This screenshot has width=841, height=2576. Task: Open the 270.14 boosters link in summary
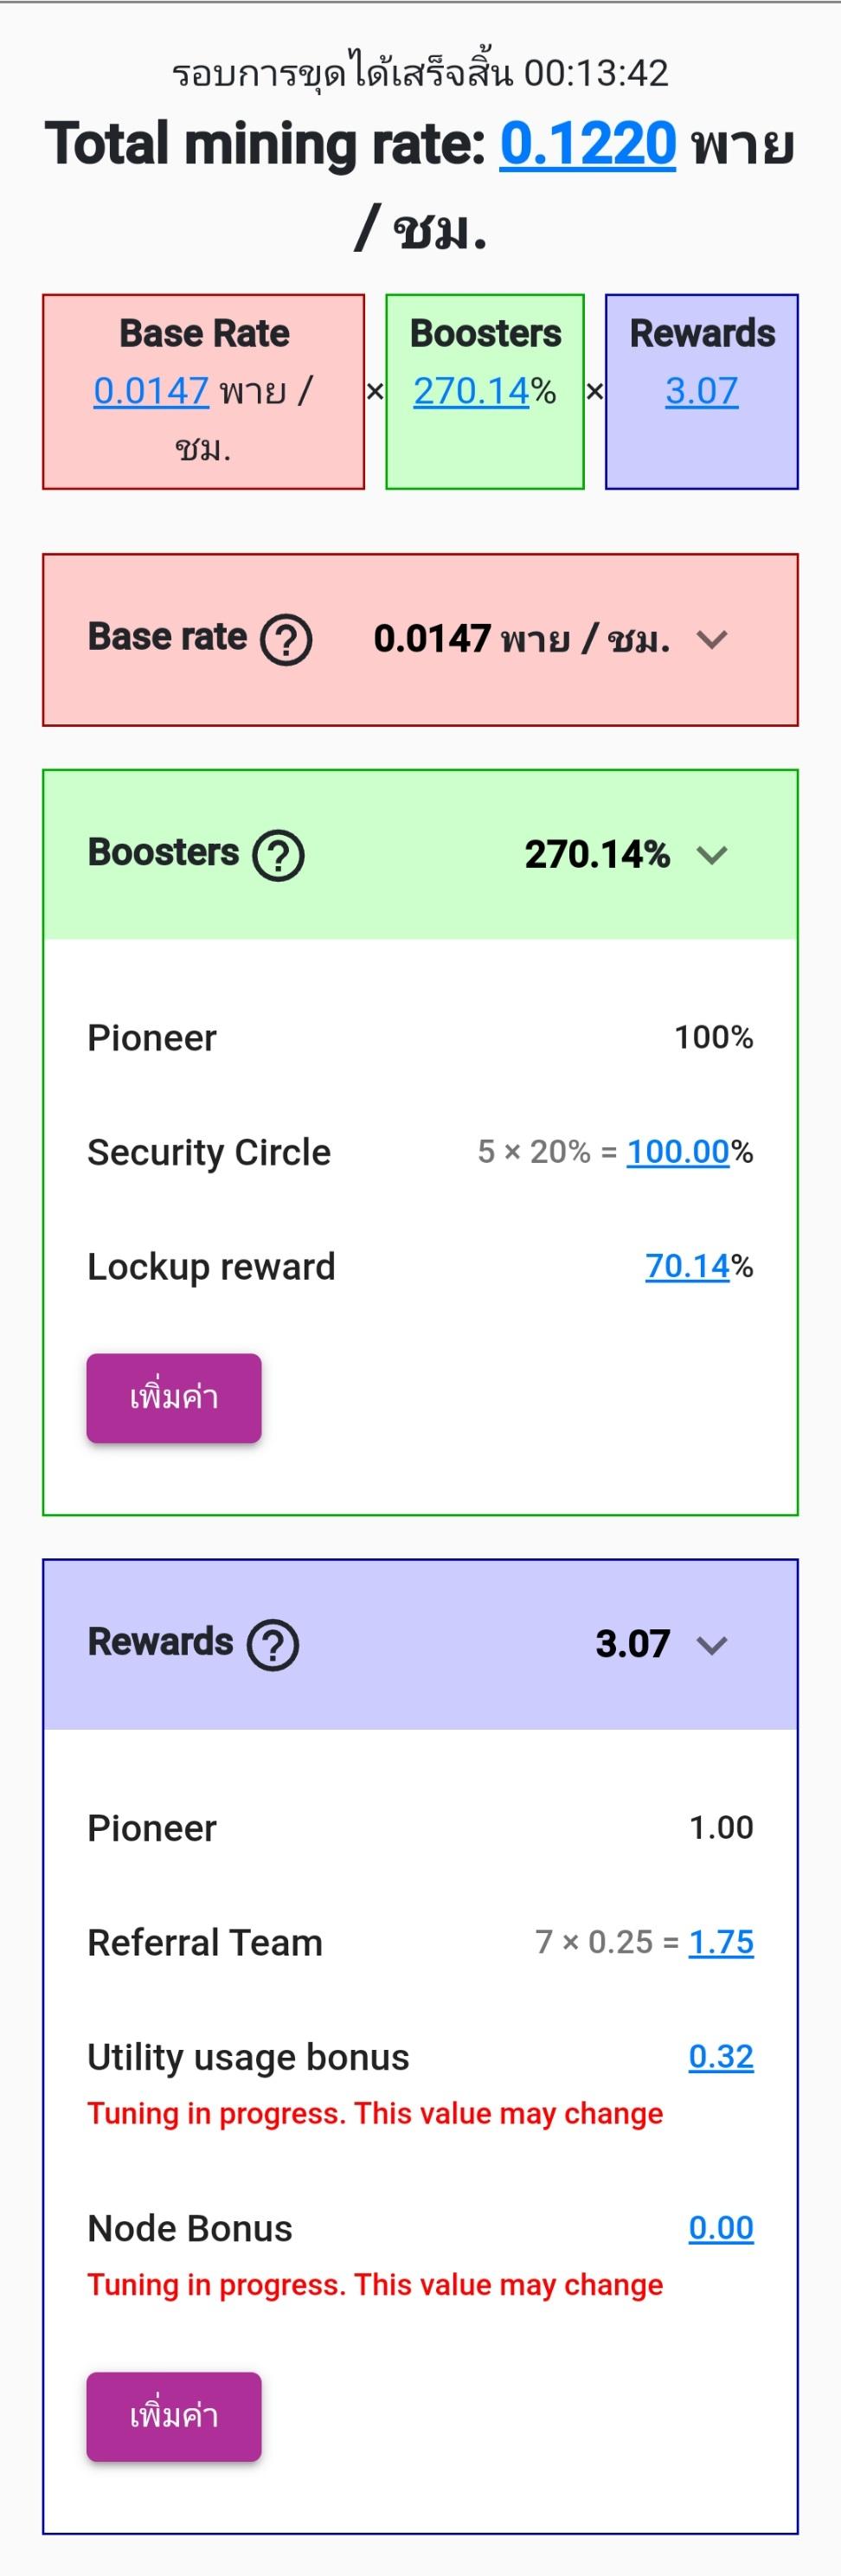coord(470,391)
